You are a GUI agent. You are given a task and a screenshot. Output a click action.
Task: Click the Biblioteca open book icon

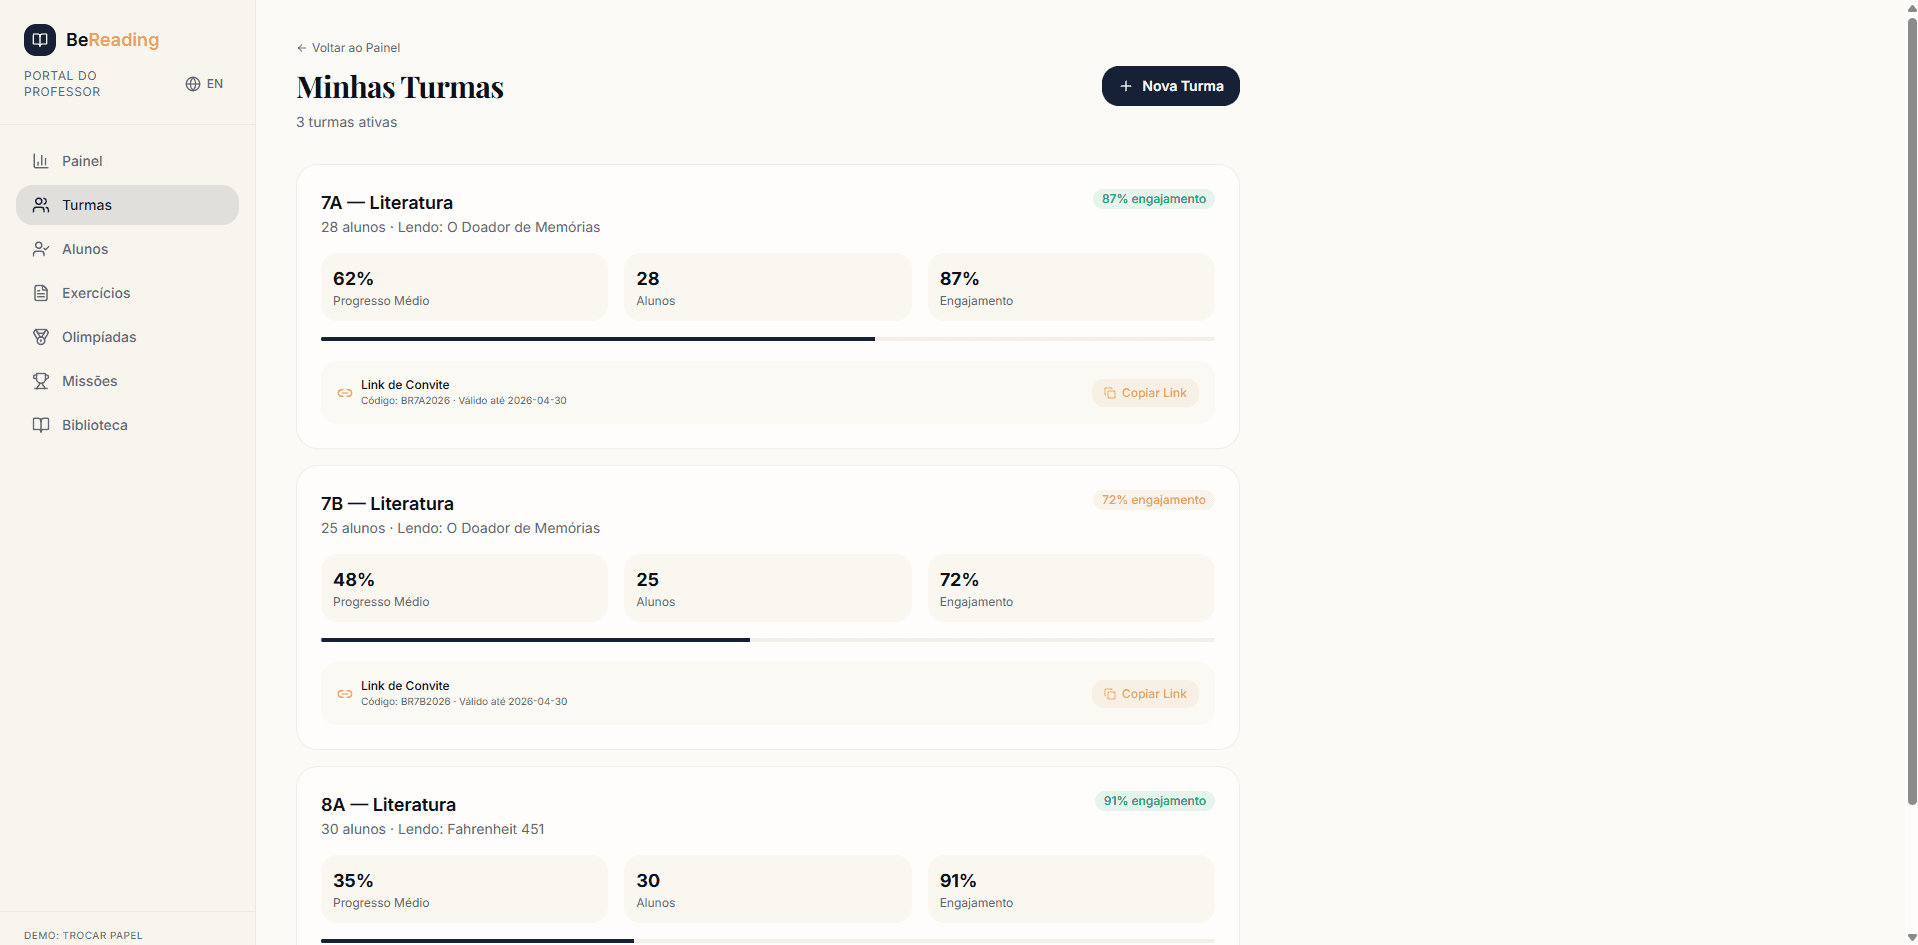[41, 425]
